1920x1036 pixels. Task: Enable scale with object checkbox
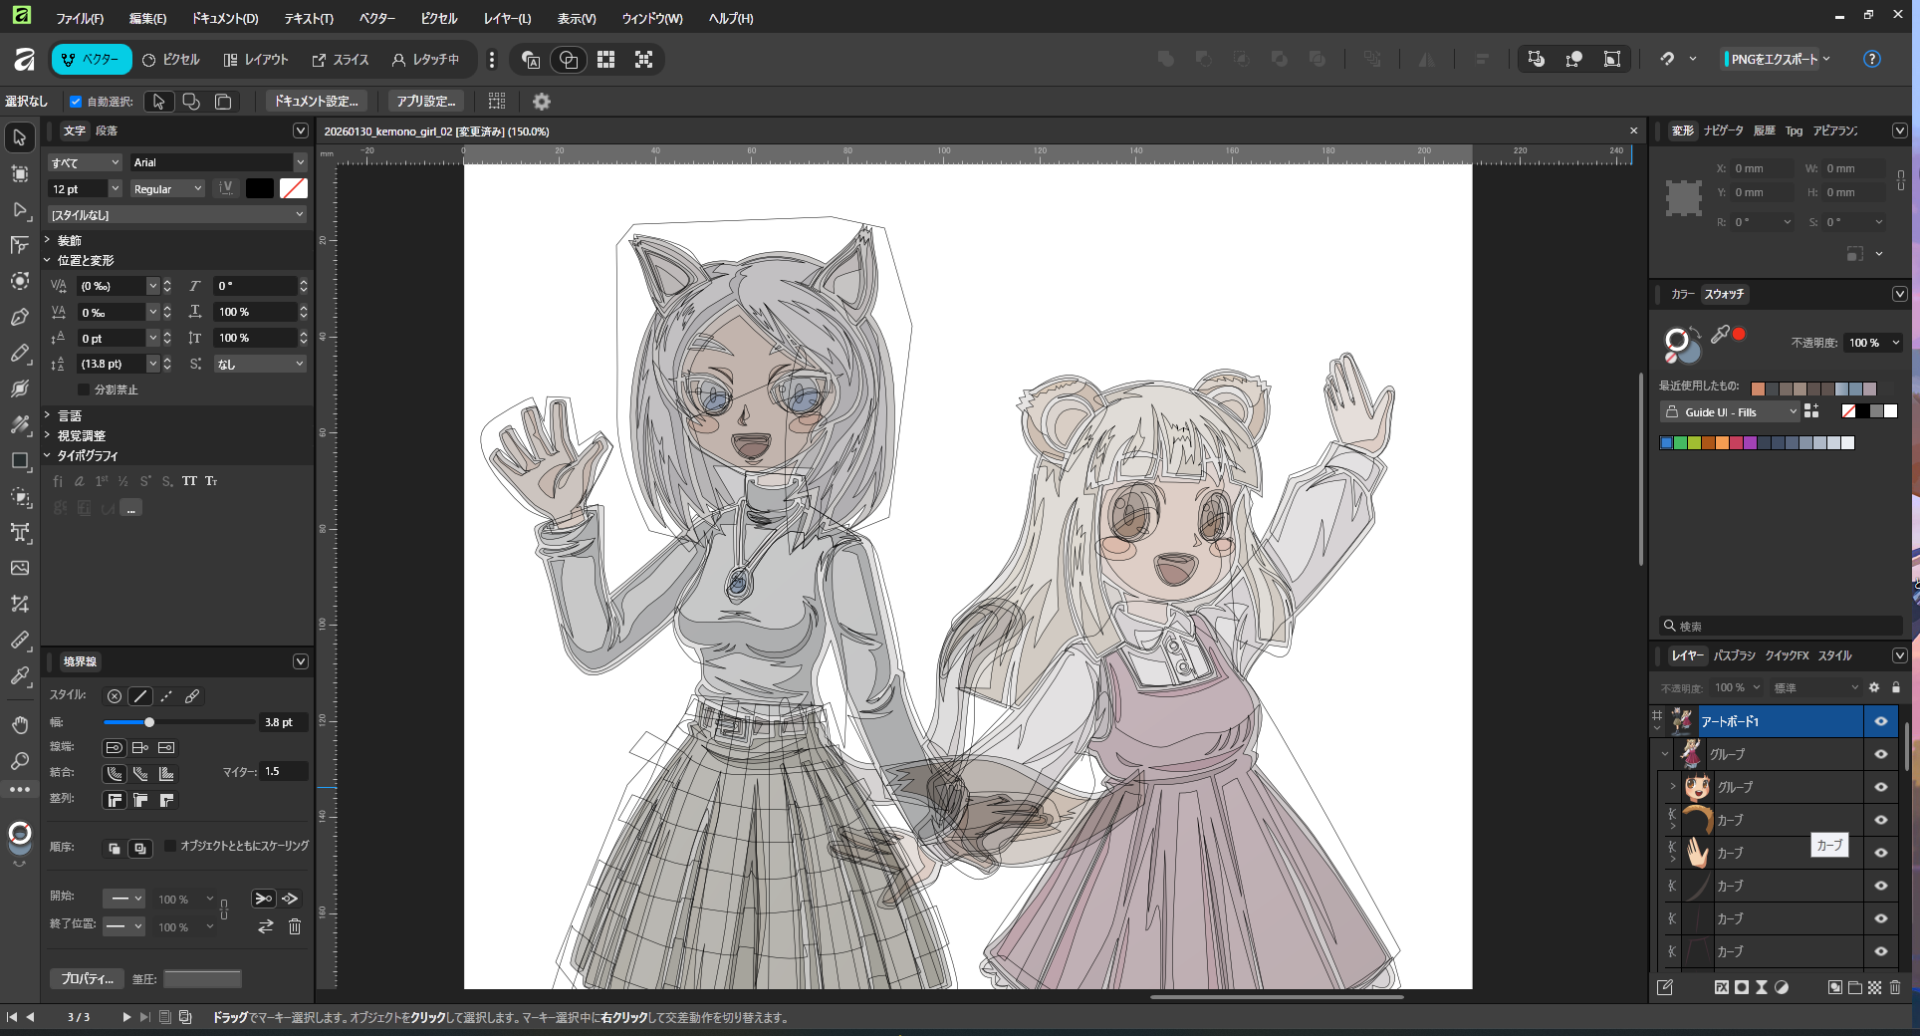tap(170, 846)
